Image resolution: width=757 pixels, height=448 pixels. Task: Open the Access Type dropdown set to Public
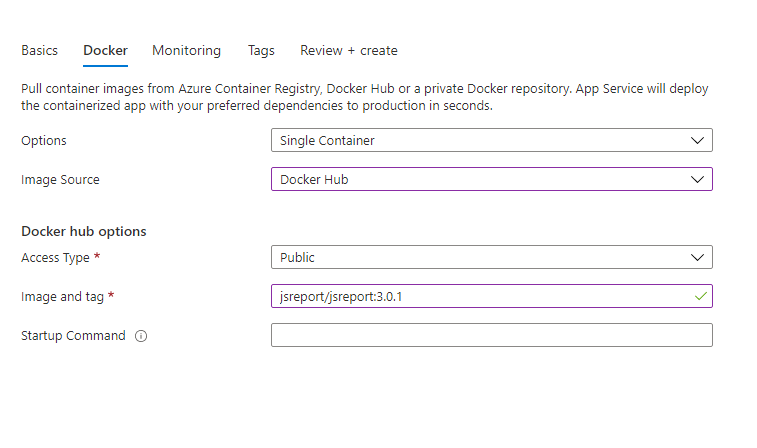point(491,257)
